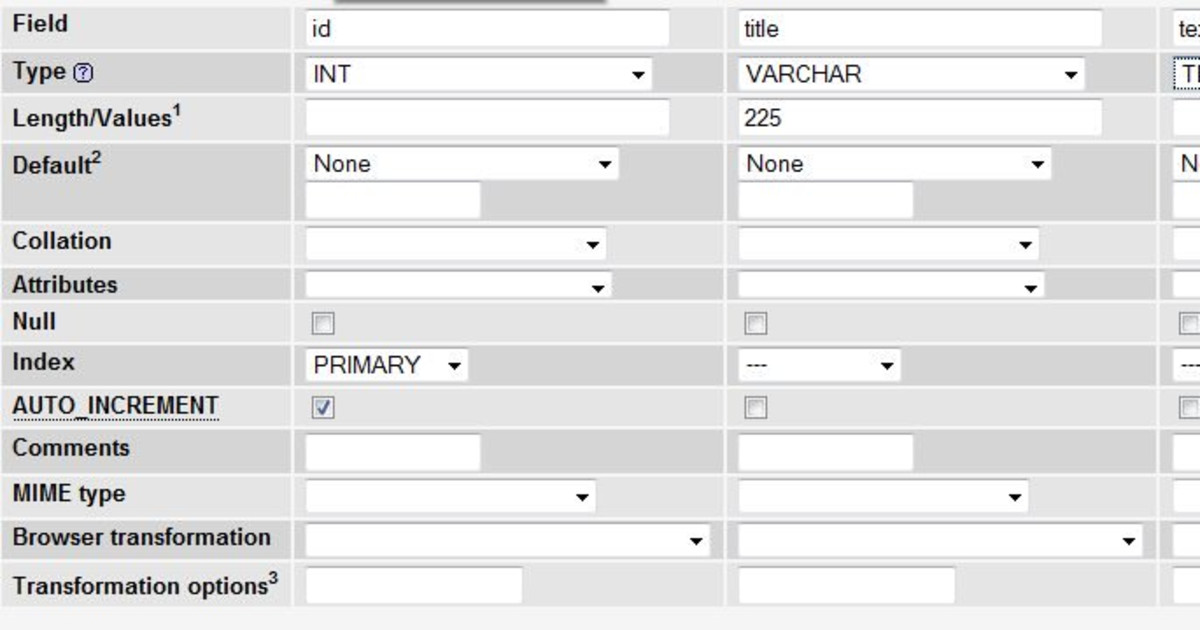Enable the Null checkbox for the id column
The width and height of the screenshot is (1200, 630).
point(322,322)
